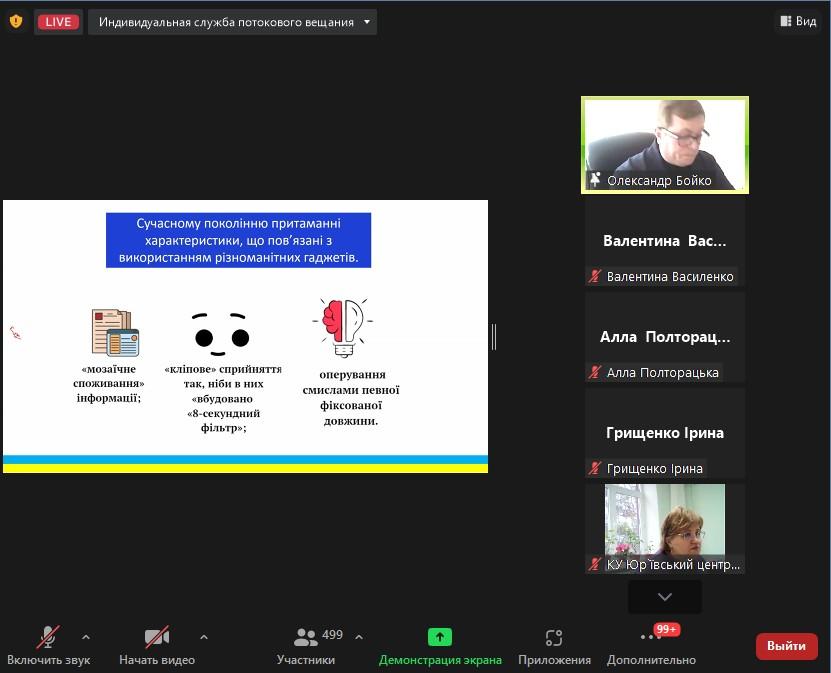The height and width of the screenshot is (673, 831).
Task: Click muted mic icon for Валентина Василенко
Action: pos(595,277)
